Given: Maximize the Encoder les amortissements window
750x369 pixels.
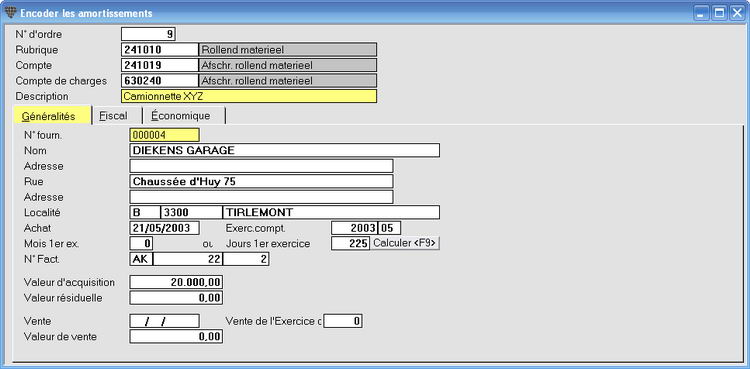Looking at the screenshot, I should coord(719,13).
